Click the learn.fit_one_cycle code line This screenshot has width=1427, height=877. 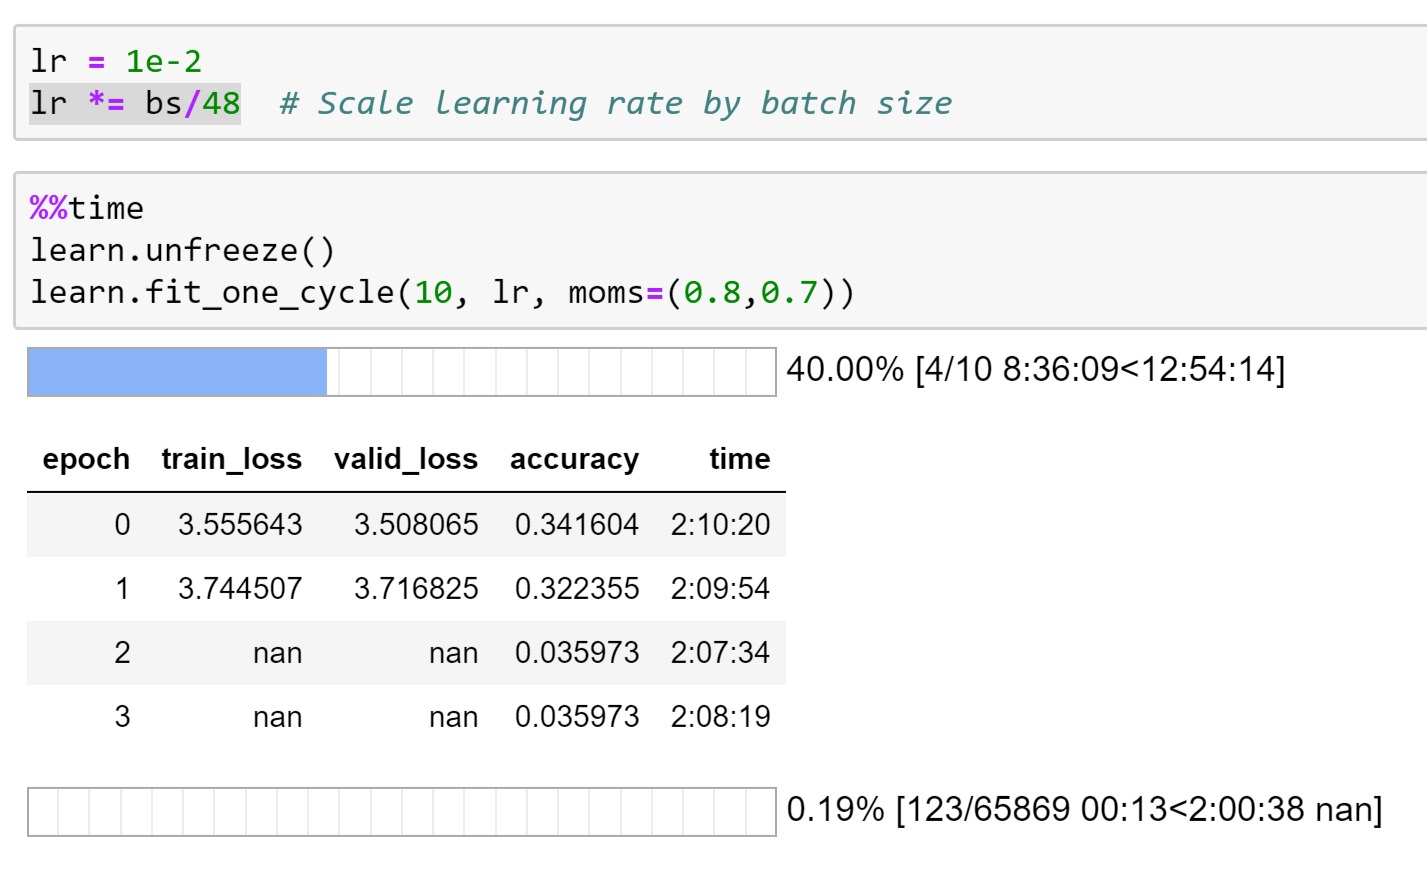point(441,292)
